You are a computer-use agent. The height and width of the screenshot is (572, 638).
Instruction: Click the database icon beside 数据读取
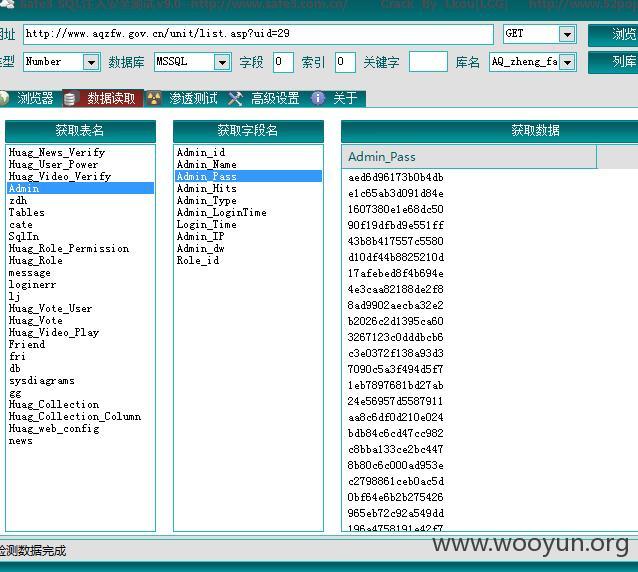point(70,99)
